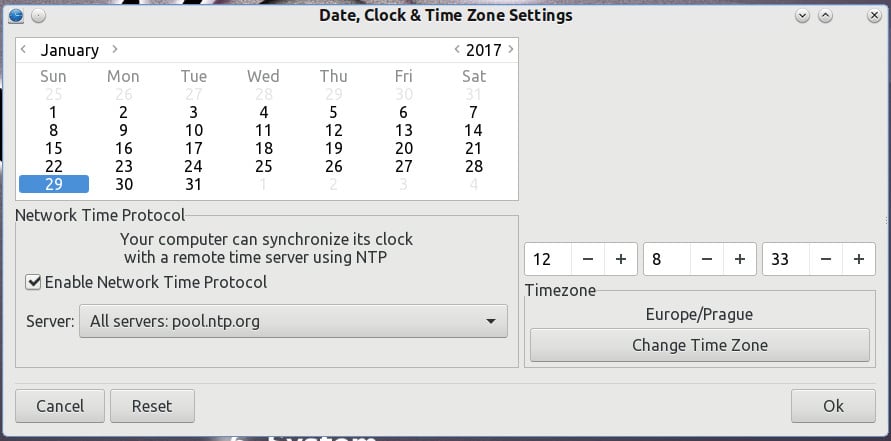Go to the next year arrow

tap(511, 49)
